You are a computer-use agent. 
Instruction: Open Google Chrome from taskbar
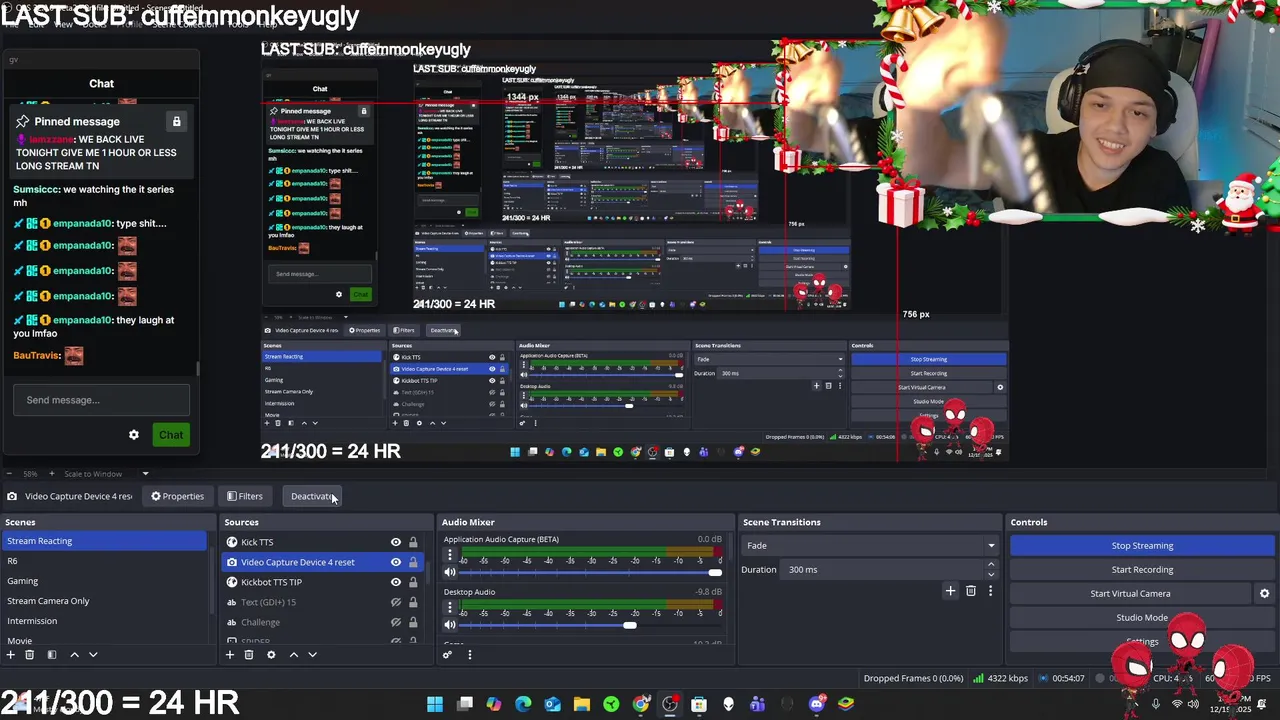(x=641, y=704)
